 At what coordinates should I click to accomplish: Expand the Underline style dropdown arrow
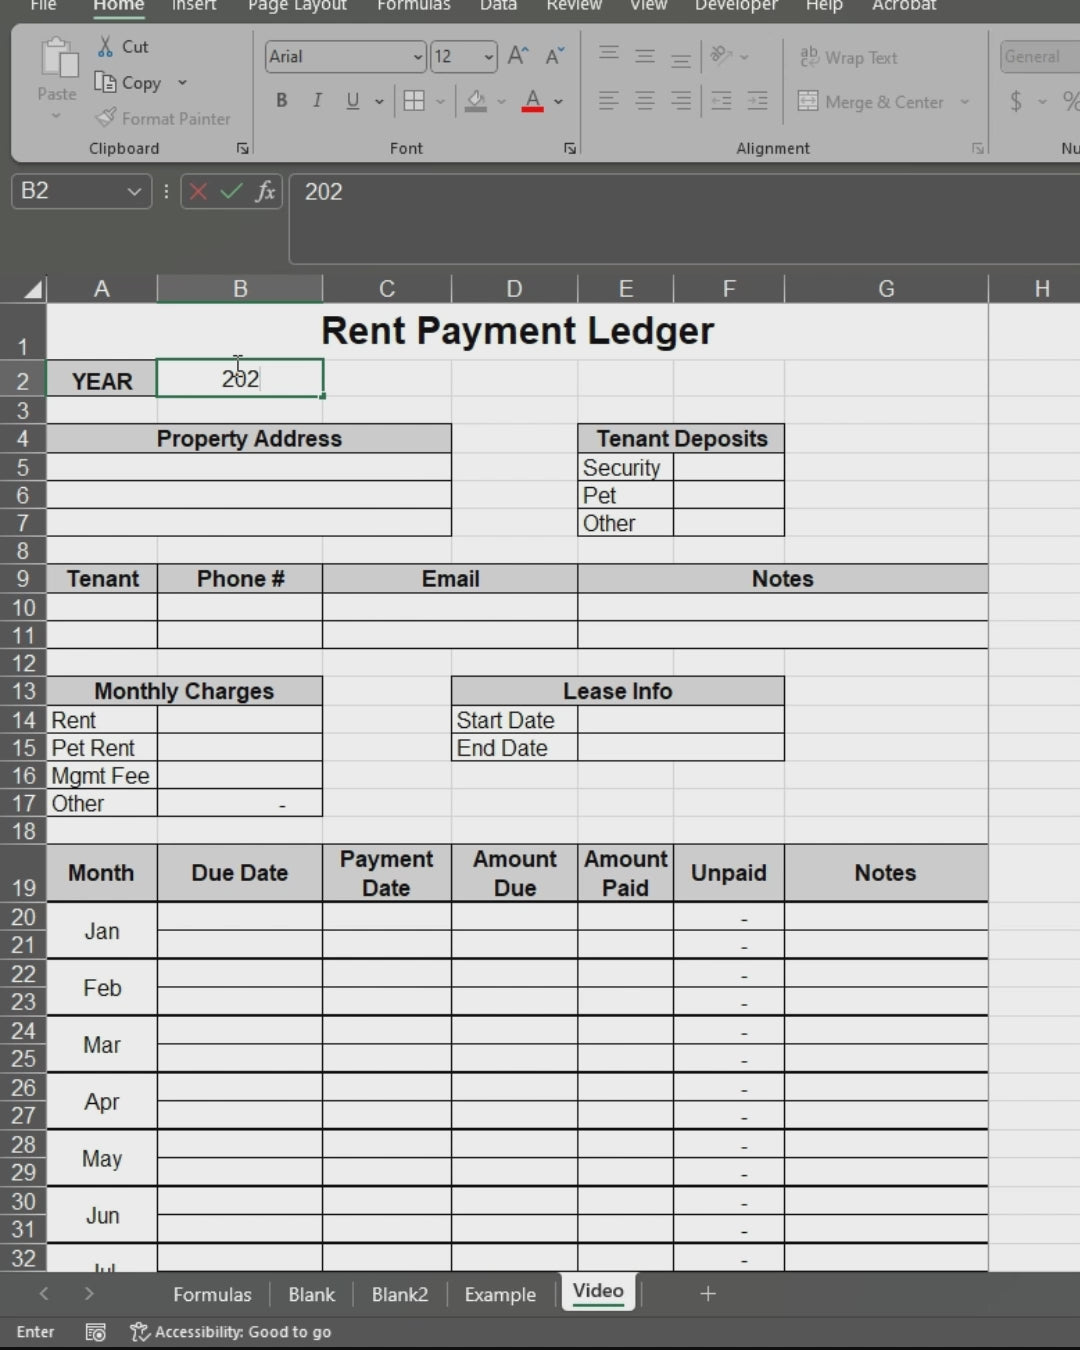(x=379, y=101)
